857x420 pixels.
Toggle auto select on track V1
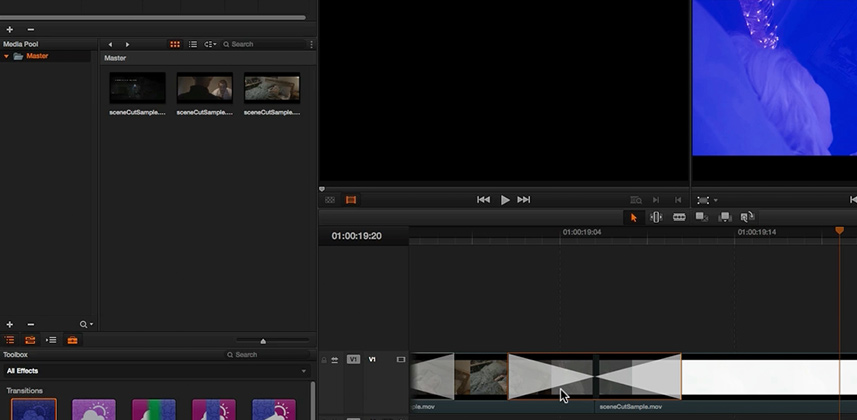(x=334, y=360)
